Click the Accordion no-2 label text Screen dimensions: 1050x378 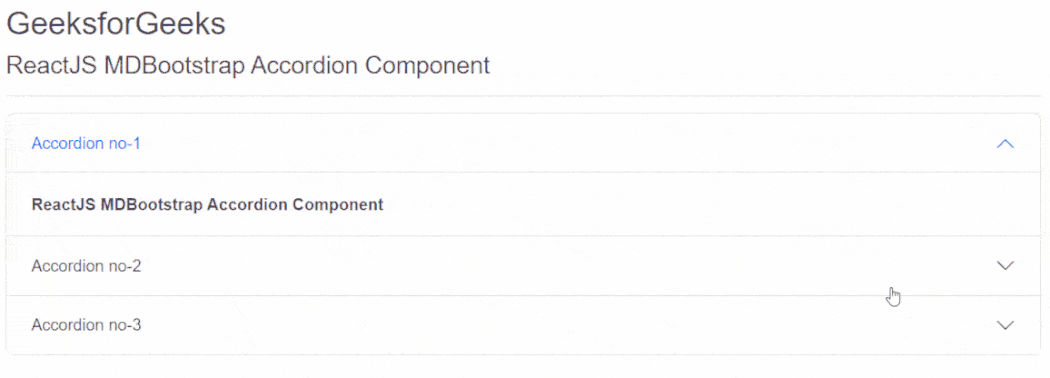pyautogui.click(x=86, y=266)
